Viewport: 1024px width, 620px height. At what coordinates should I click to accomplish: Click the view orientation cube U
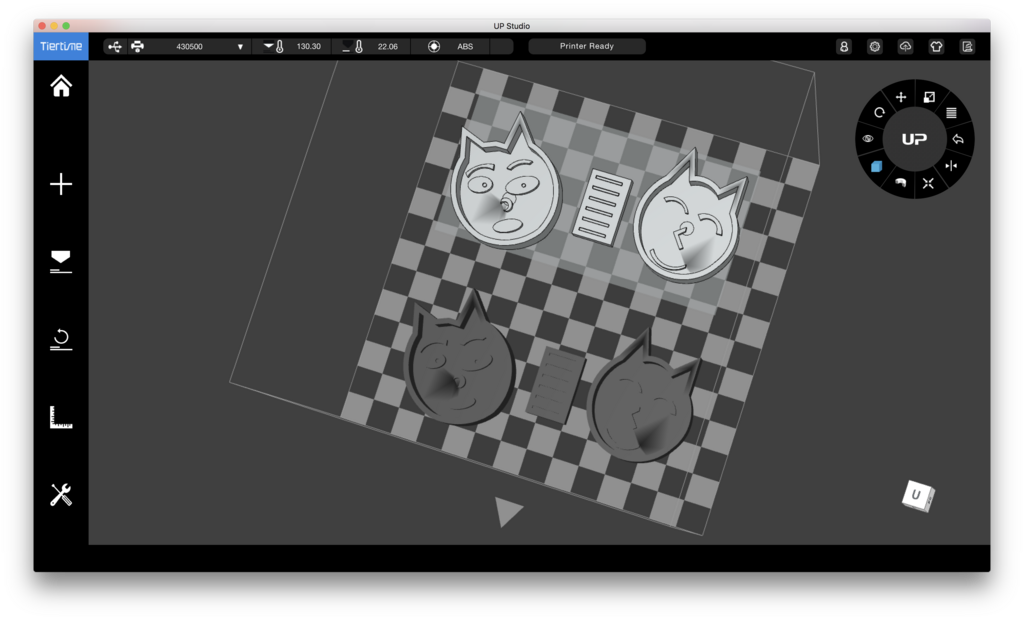pos(918,496)
